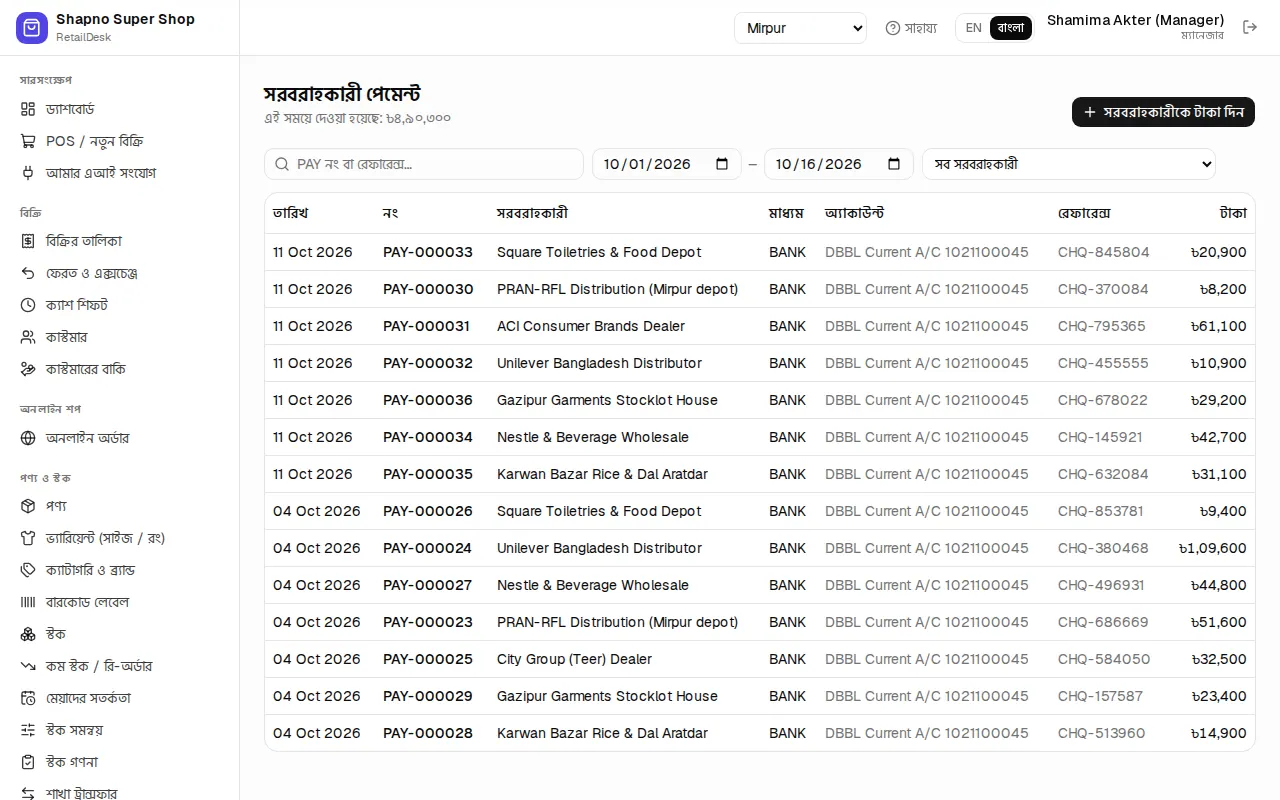Open বিক্রির তালিকা receipt icon
This screenshot has height=800, width=1280.
click(x=28, y=241)
